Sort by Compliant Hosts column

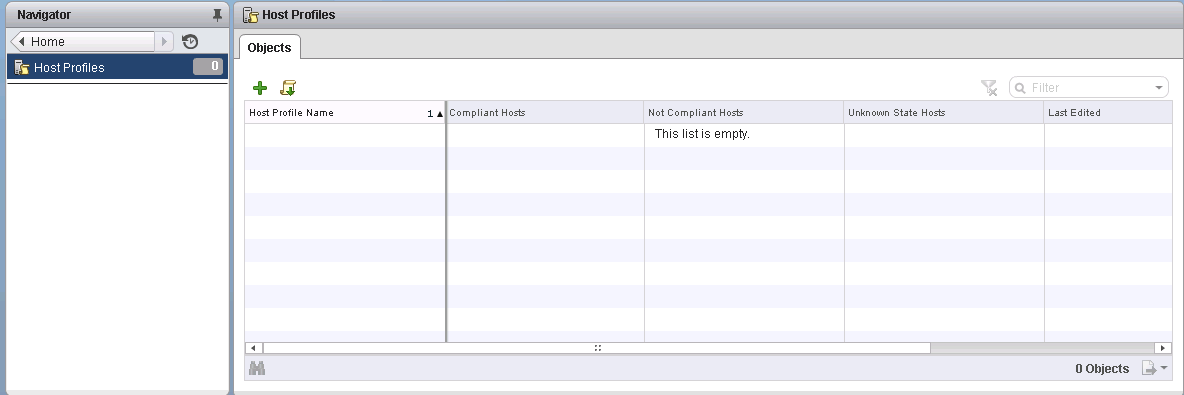tap(545, 113)
